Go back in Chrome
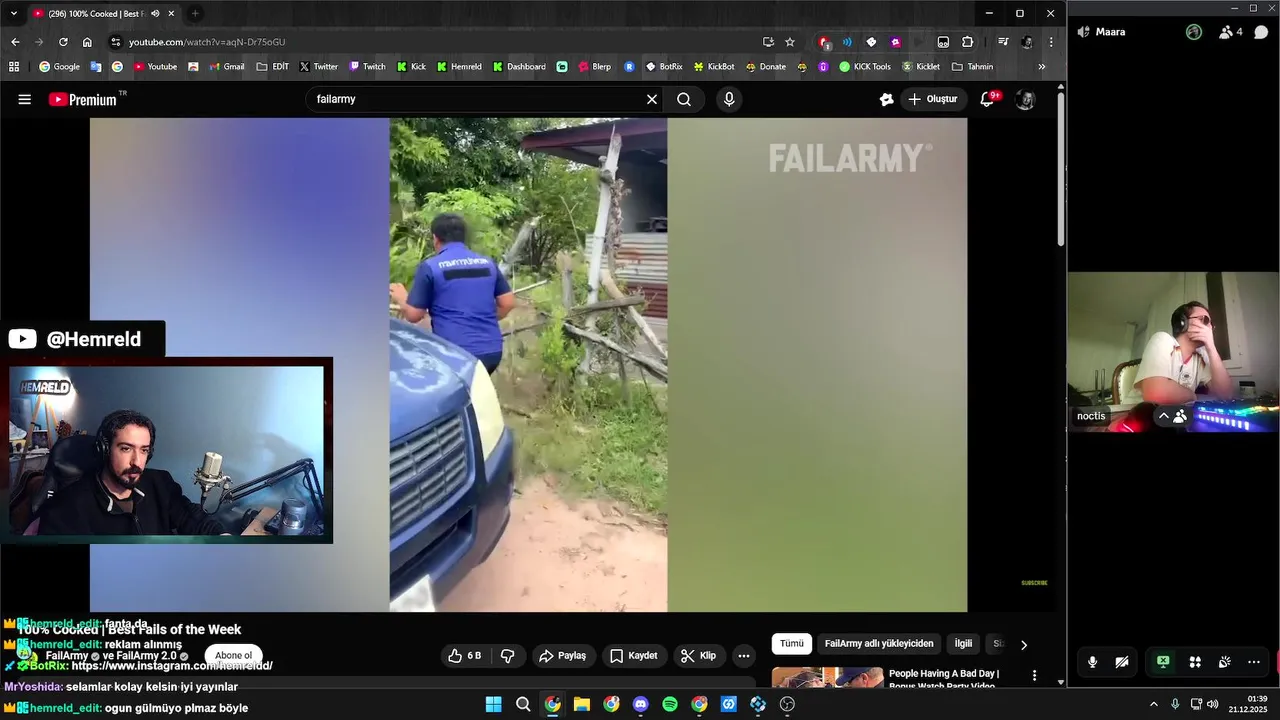 (x=15, y=42)
